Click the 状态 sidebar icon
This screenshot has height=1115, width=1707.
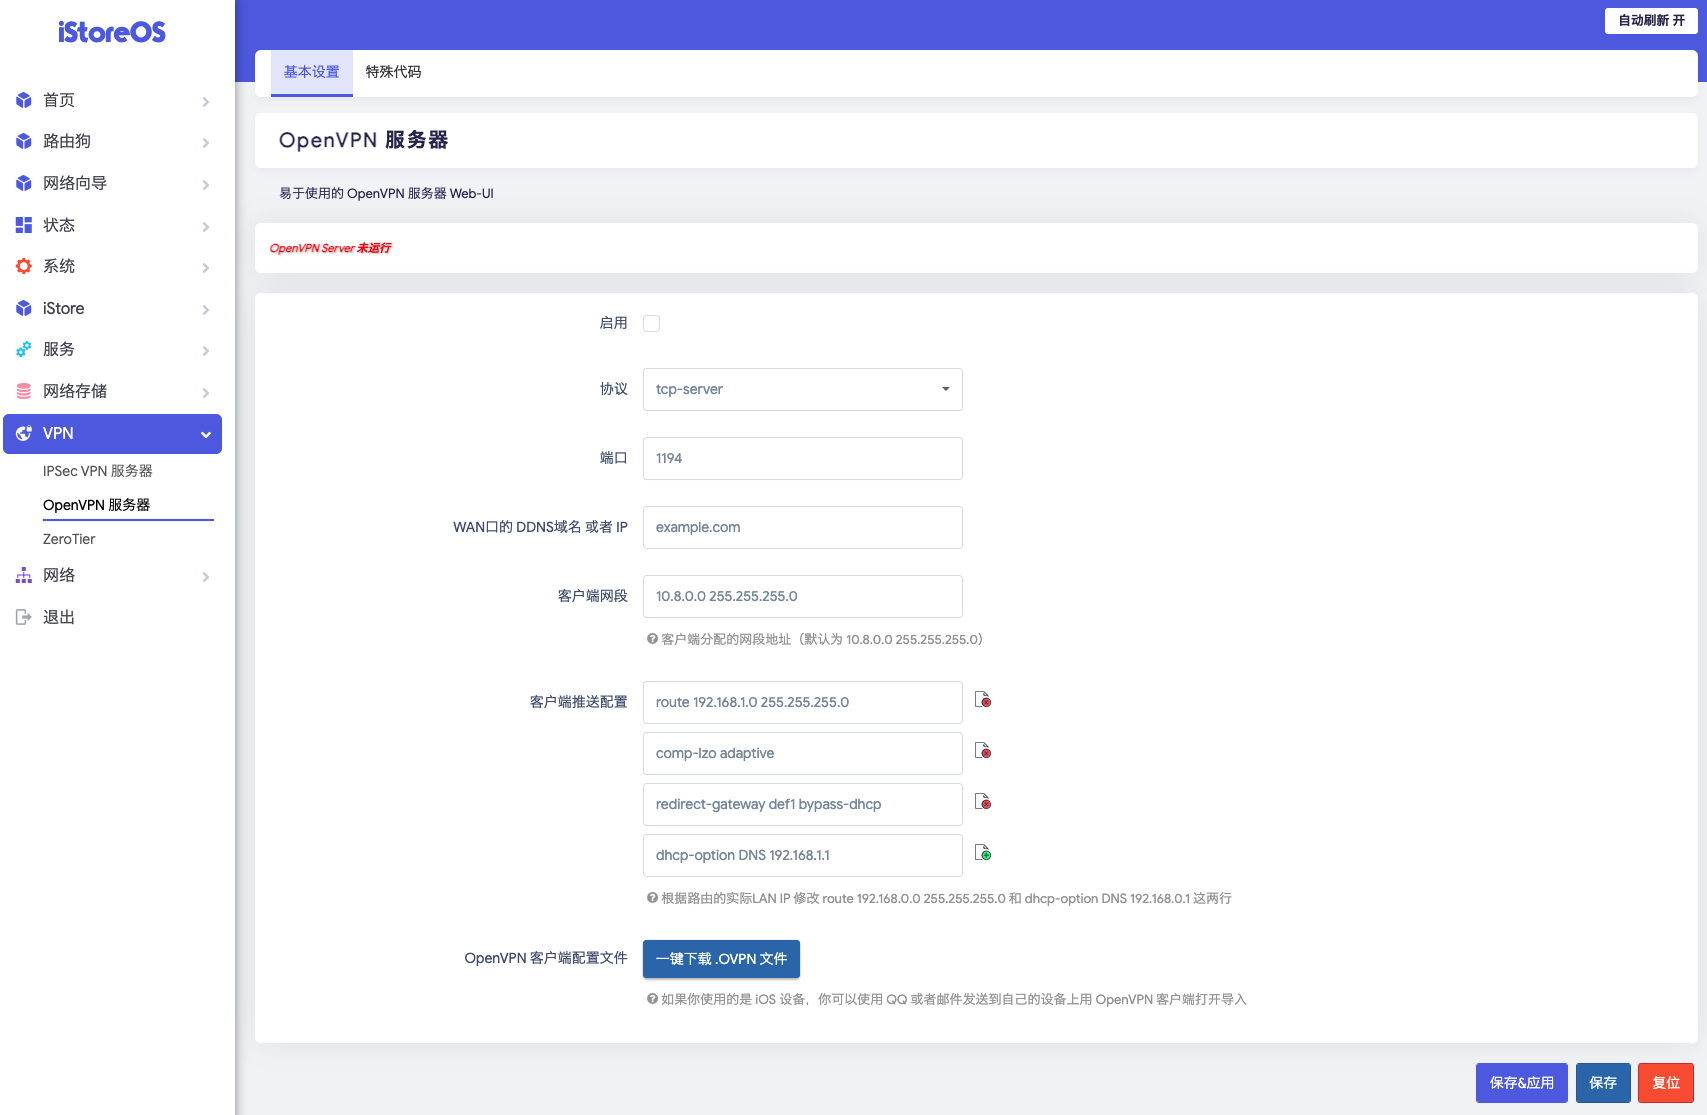pyautogui.click(x=24, y=225)
